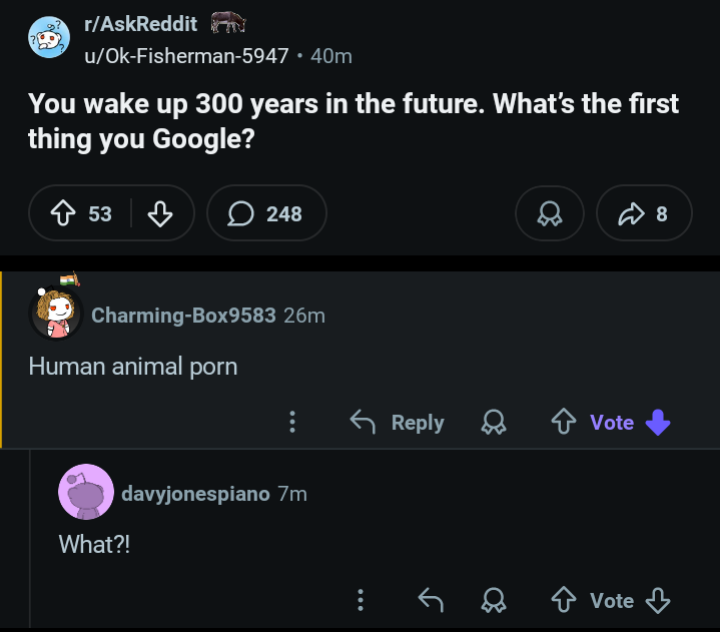Image resolution: width=720 pixels, height=632 pixels.
Task: Open Charming-Box9583 comment options menu
Action: [x=292, y=422]
